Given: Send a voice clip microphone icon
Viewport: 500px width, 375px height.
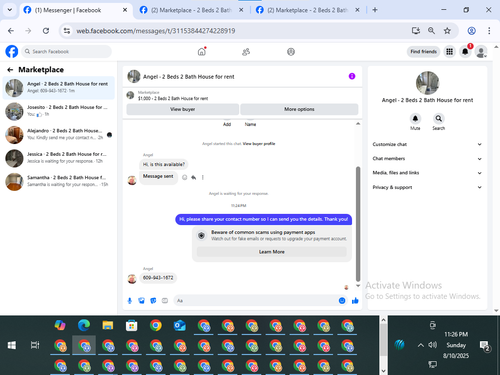Looking at the screenshot, I should click(x=130, y=301).
